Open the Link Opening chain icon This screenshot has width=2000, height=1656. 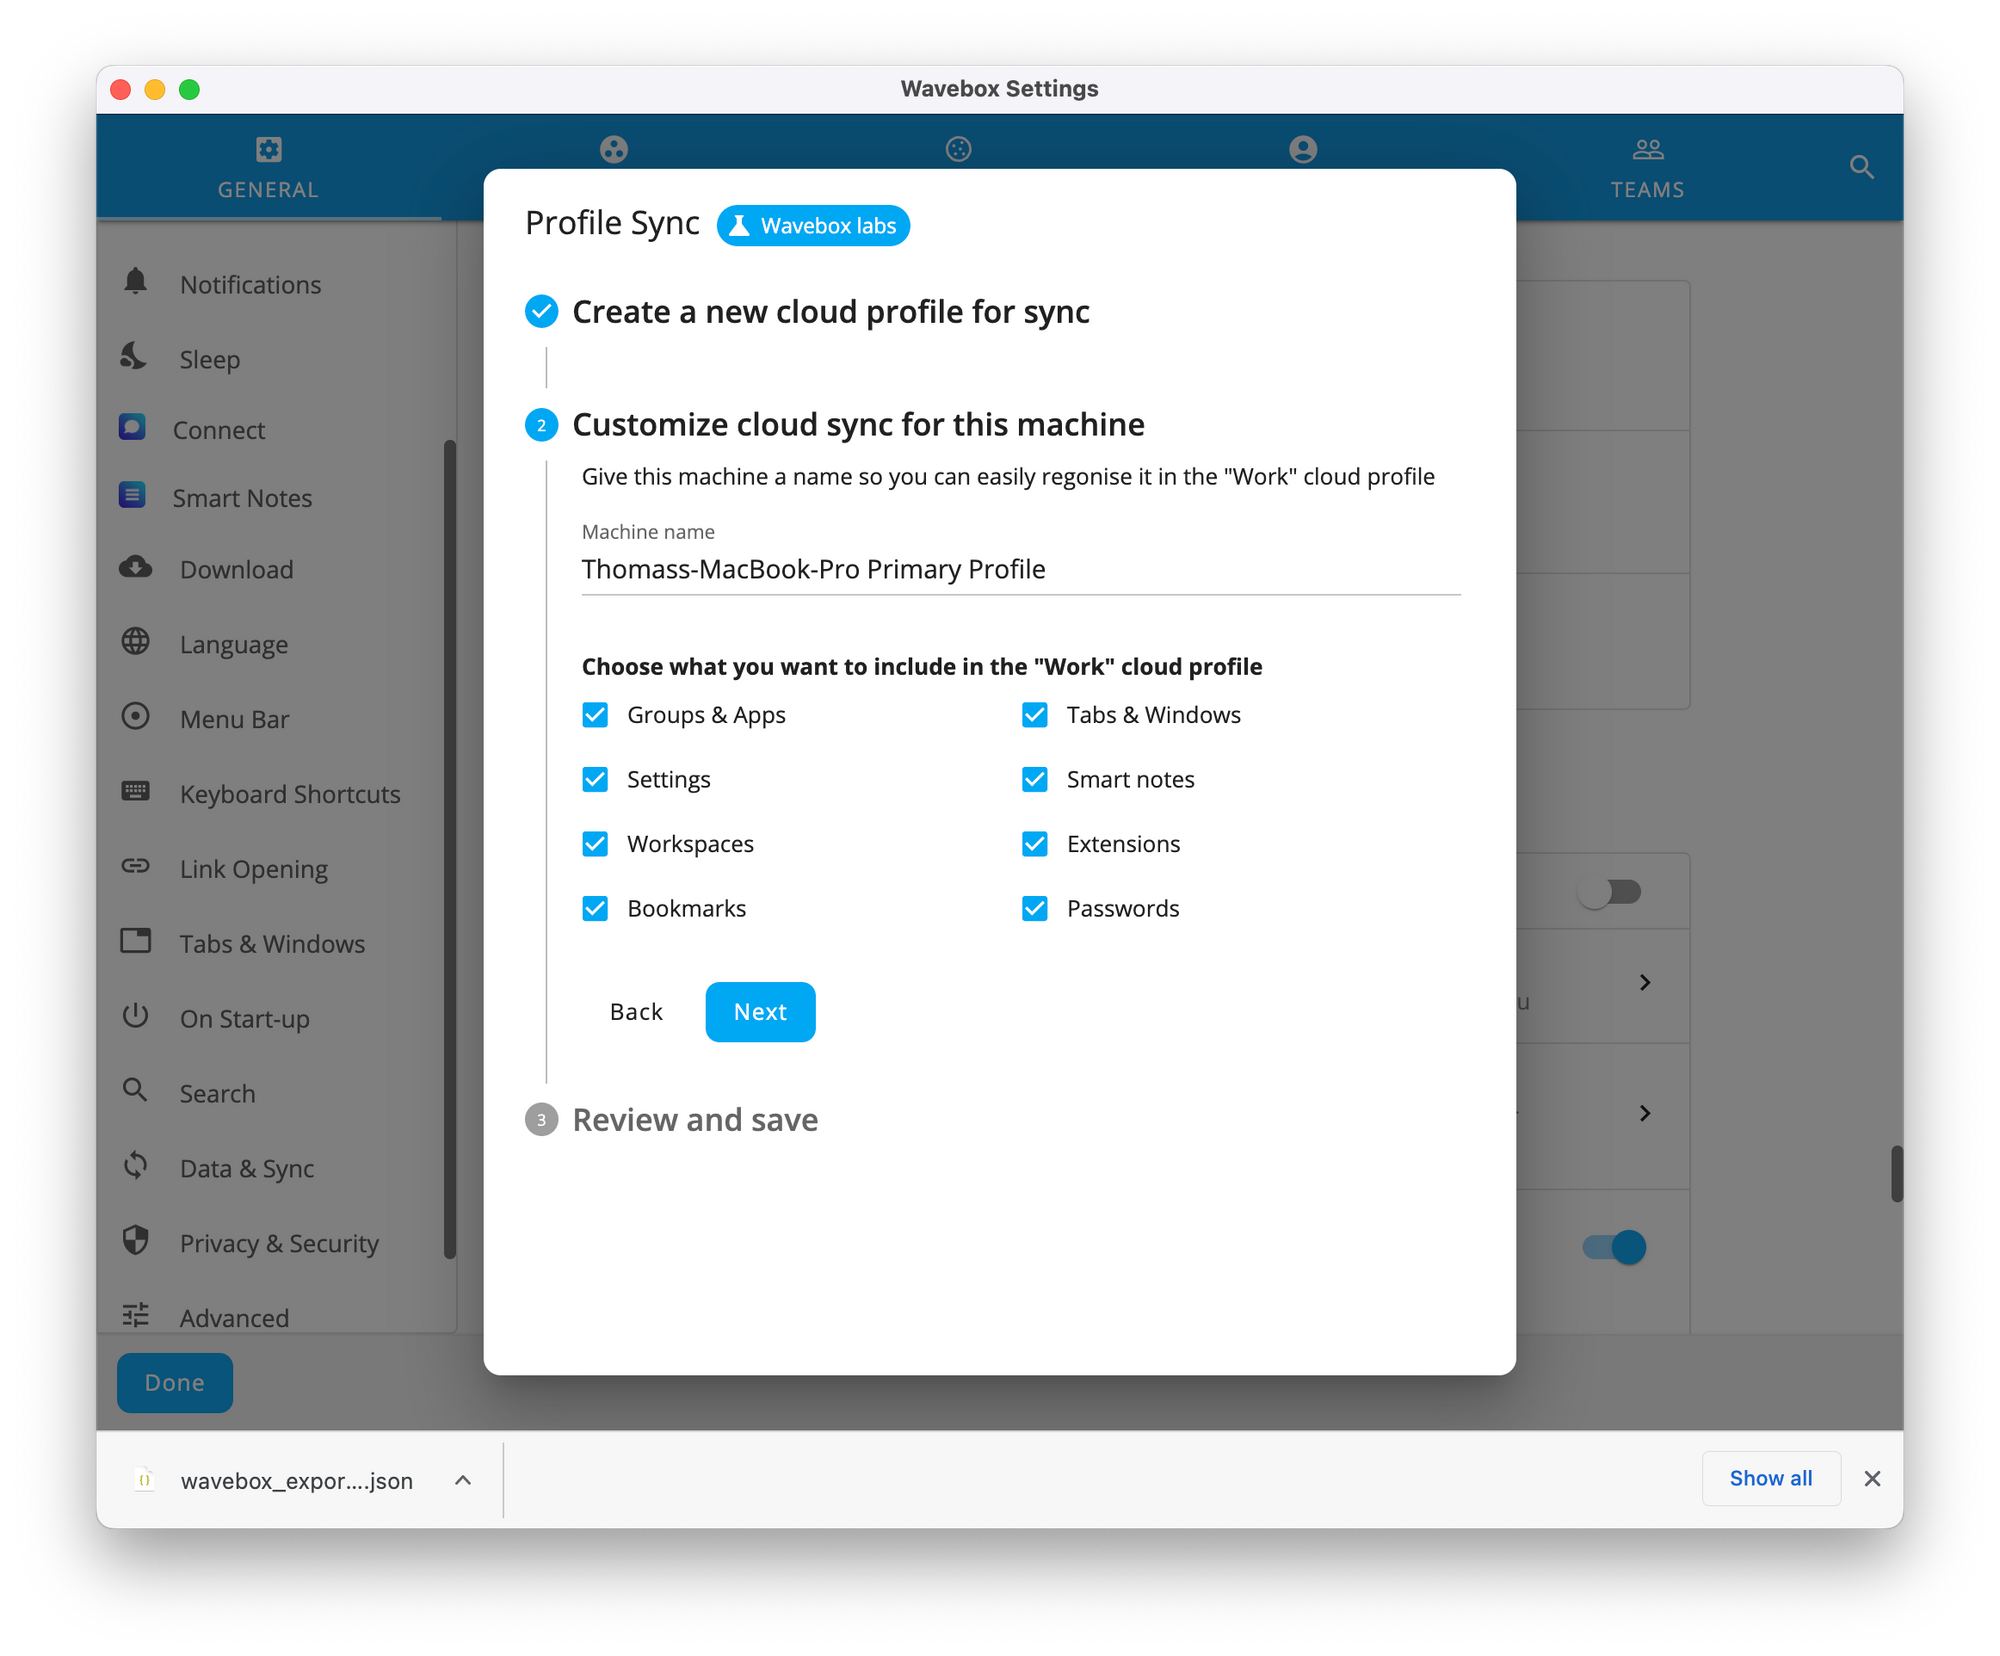[136, 867]
